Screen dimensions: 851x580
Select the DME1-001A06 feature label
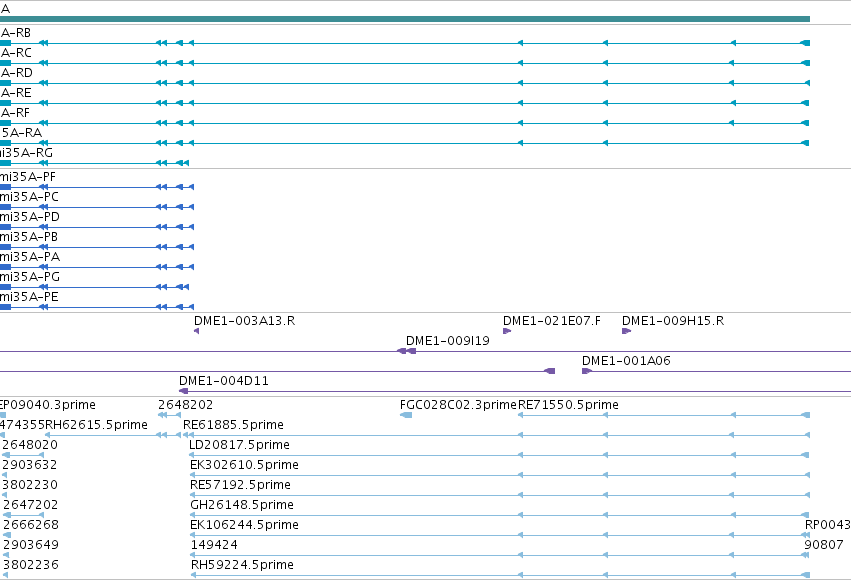(x=626, y=361)
